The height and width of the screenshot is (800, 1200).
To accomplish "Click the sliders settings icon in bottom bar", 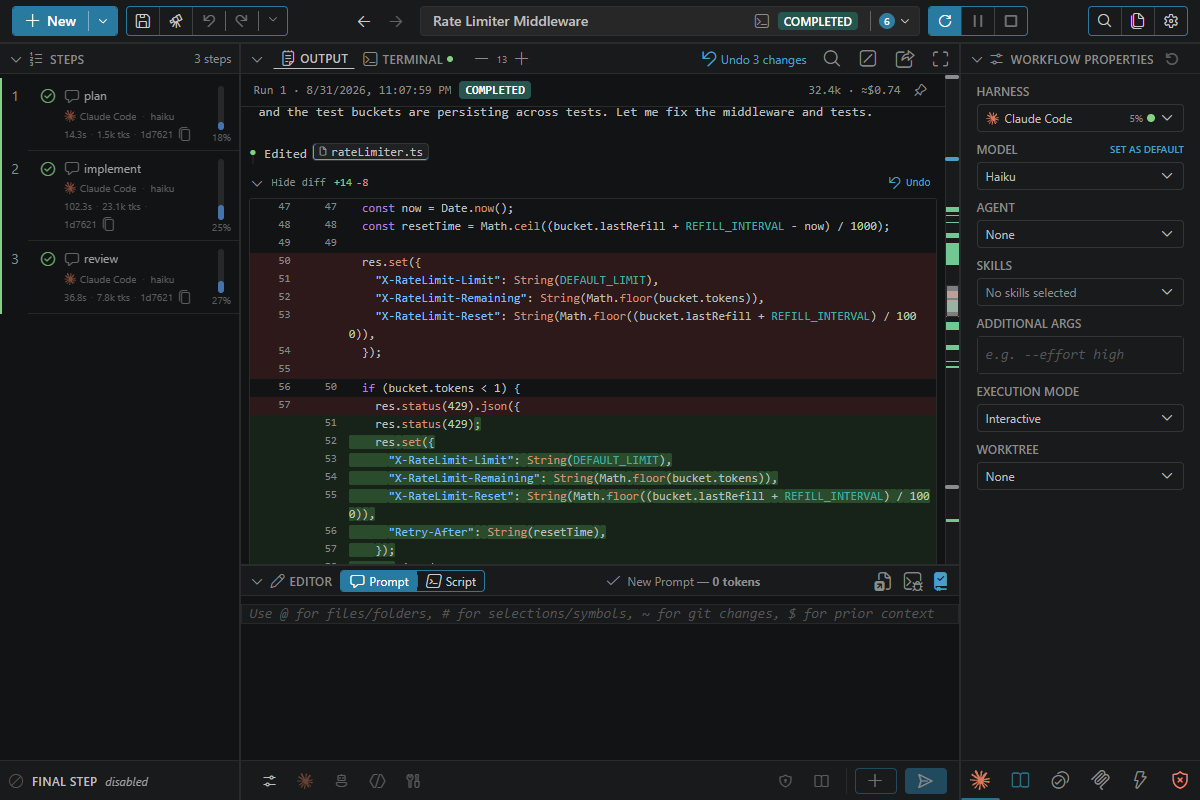I will click(270, 781).
